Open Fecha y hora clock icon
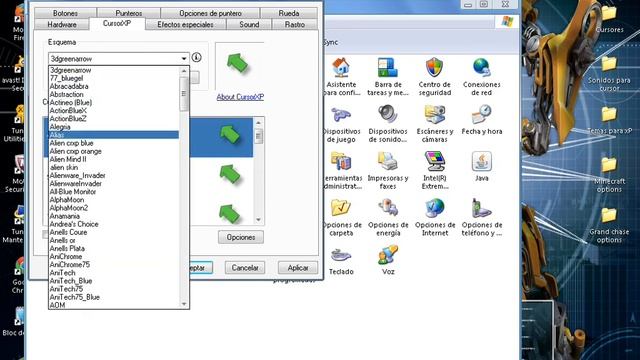The image size is (640, 360). coord(482,115)
